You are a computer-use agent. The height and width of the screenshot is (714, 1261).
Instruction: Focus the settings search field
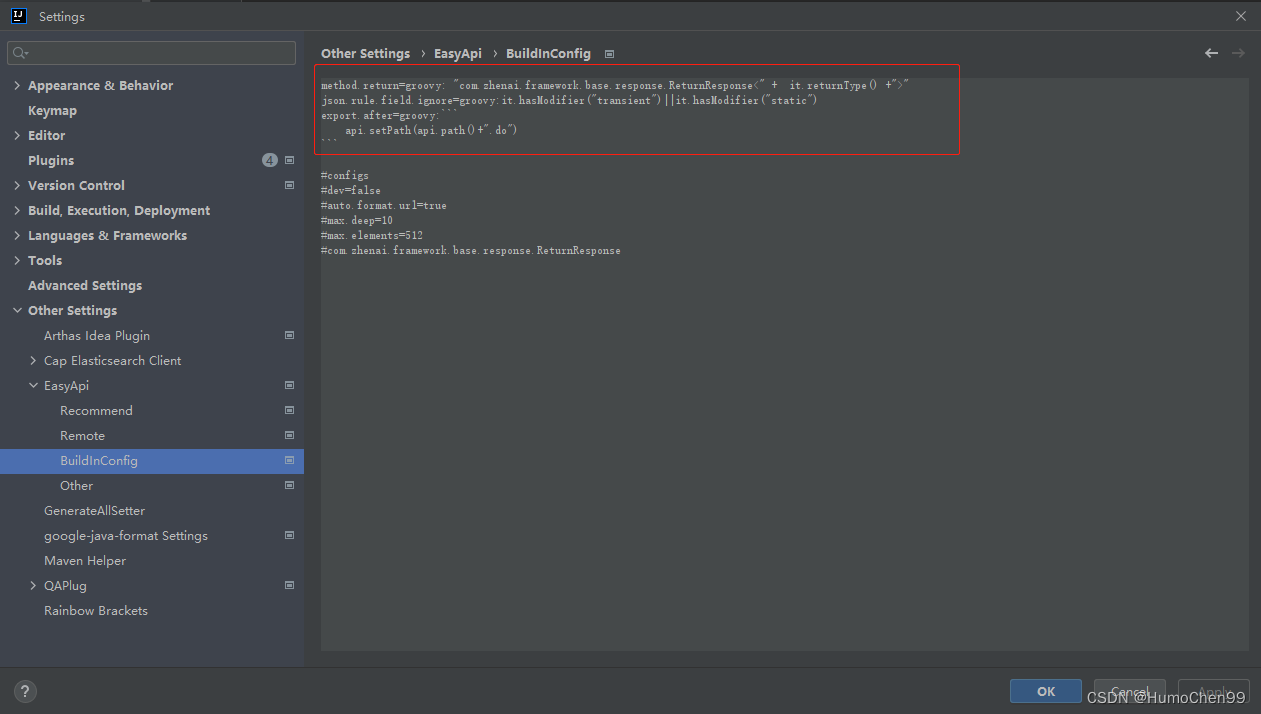click(152, 53)
